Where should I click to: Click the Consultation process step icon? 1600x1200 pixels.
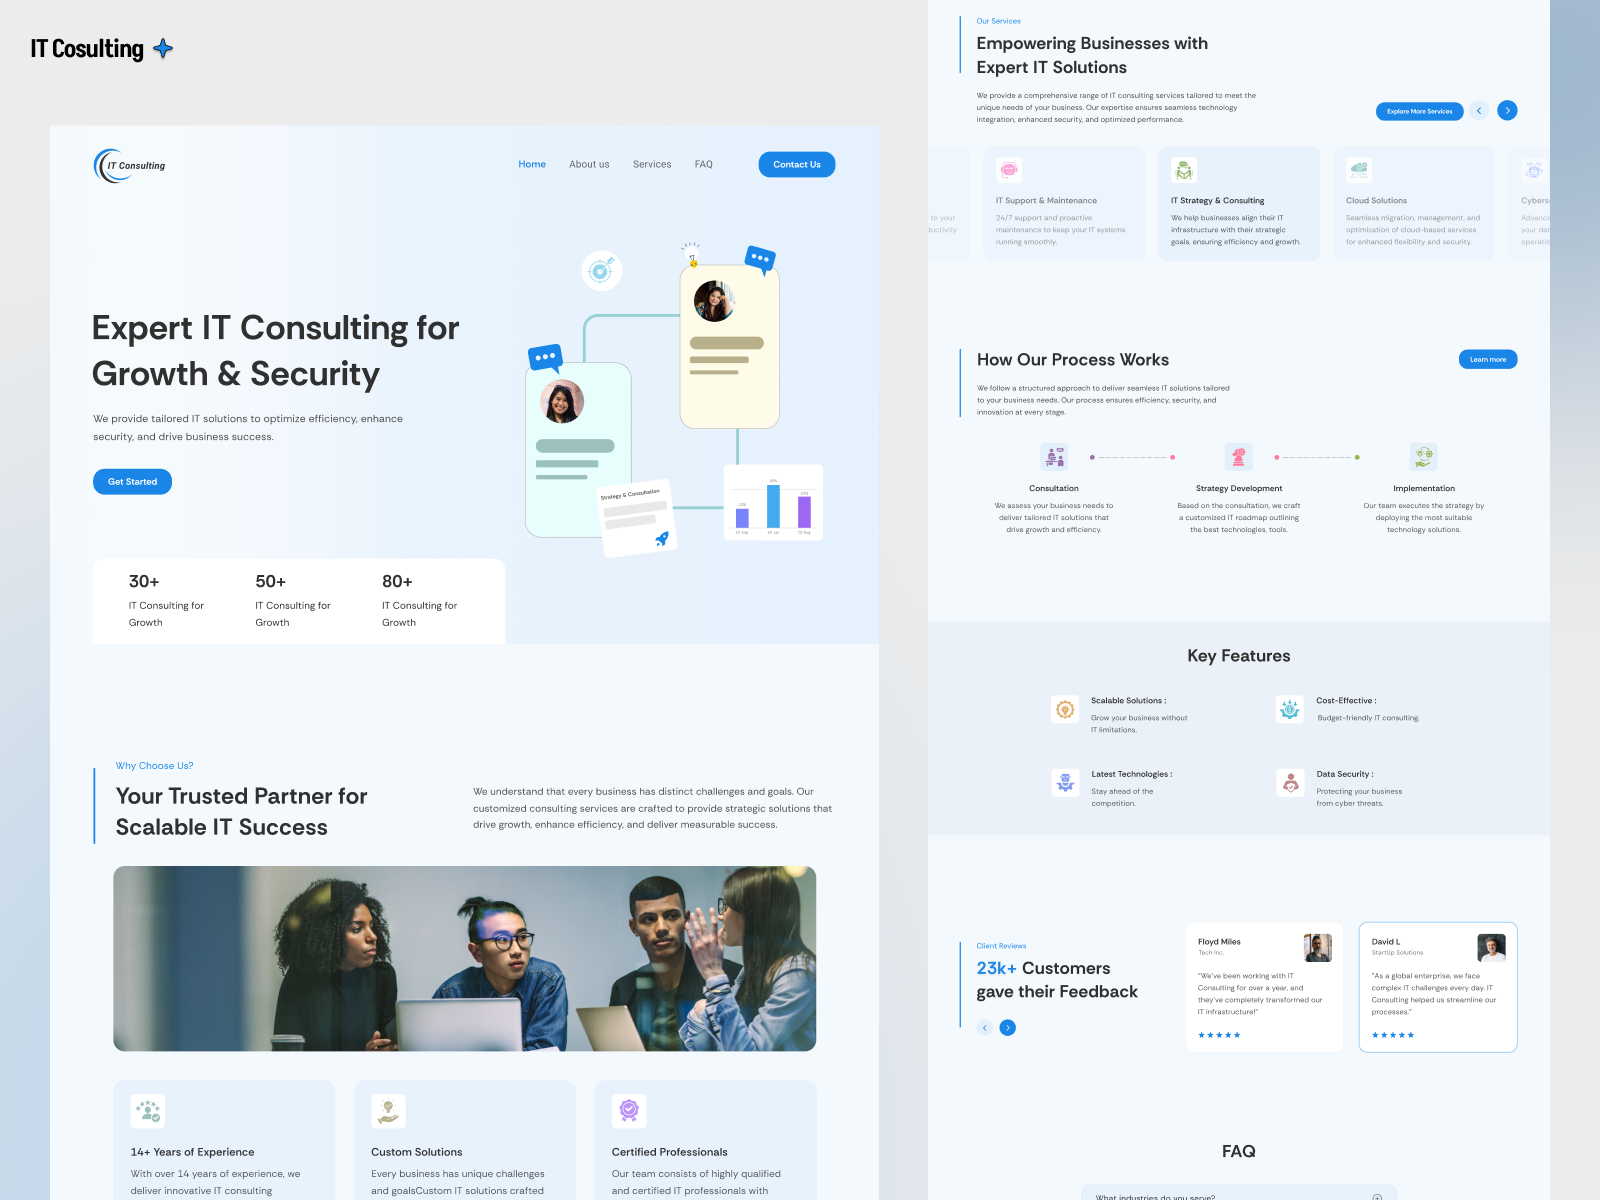(x=1054, y=457)
